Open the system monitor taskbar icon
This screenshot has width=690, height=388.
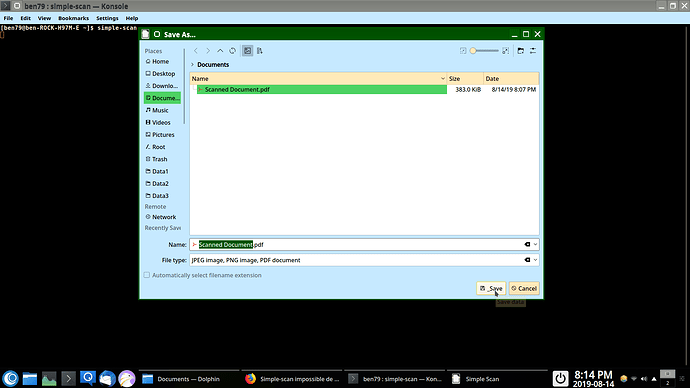[x=49, y=378]
